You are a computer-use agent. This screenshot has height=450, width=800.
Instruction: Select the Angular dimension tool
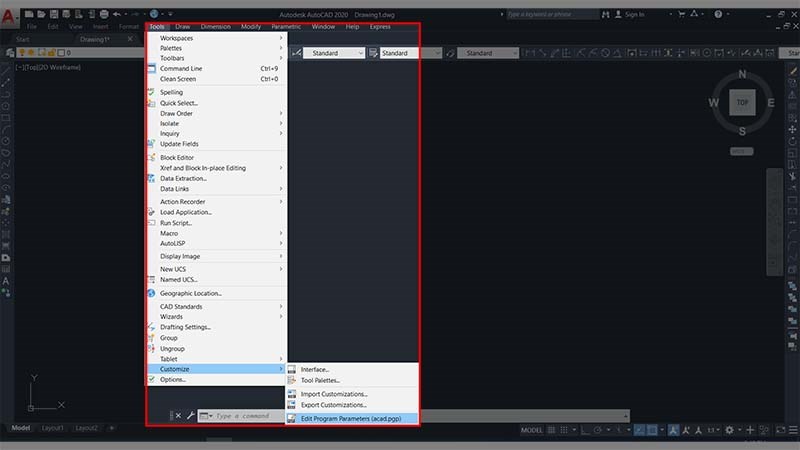[x=617, y=53]
